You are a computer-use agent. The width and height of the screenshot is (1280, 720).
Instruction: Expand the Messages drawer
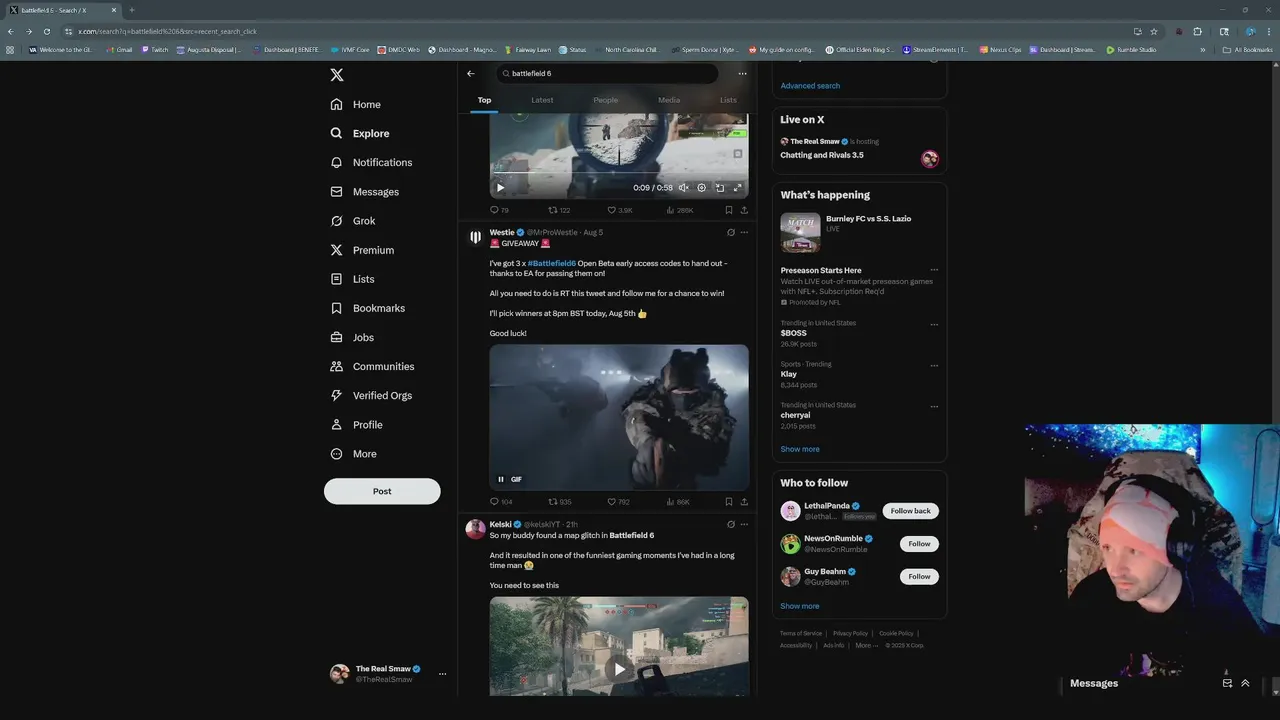point(1245,683)
